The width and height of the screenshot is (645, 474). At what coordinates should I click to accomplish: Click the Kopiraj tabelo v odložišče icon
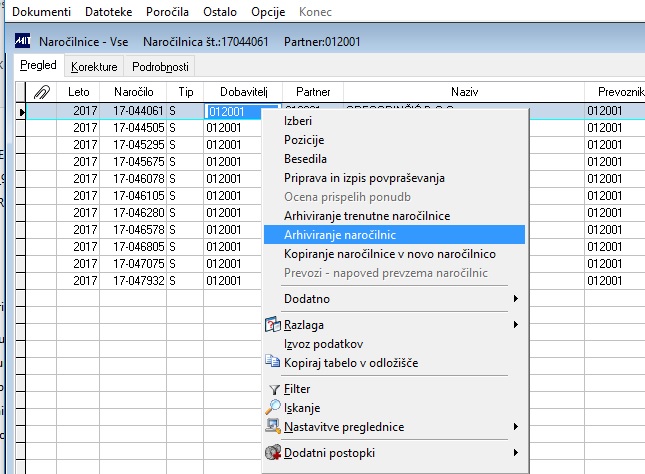[272, 362]
